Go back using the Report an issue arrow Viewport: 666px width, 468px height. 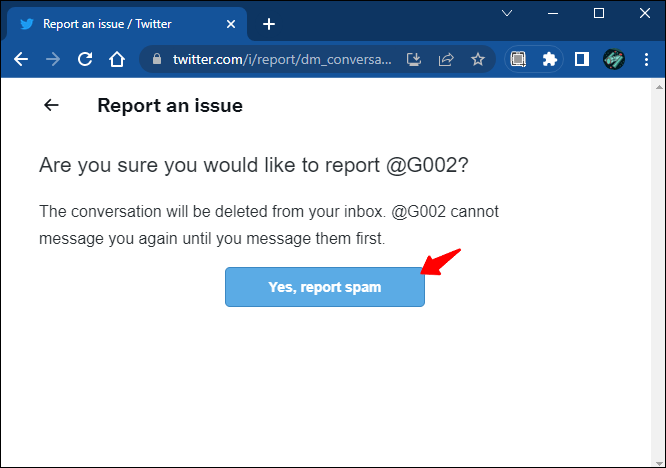(x=51, y=105)
